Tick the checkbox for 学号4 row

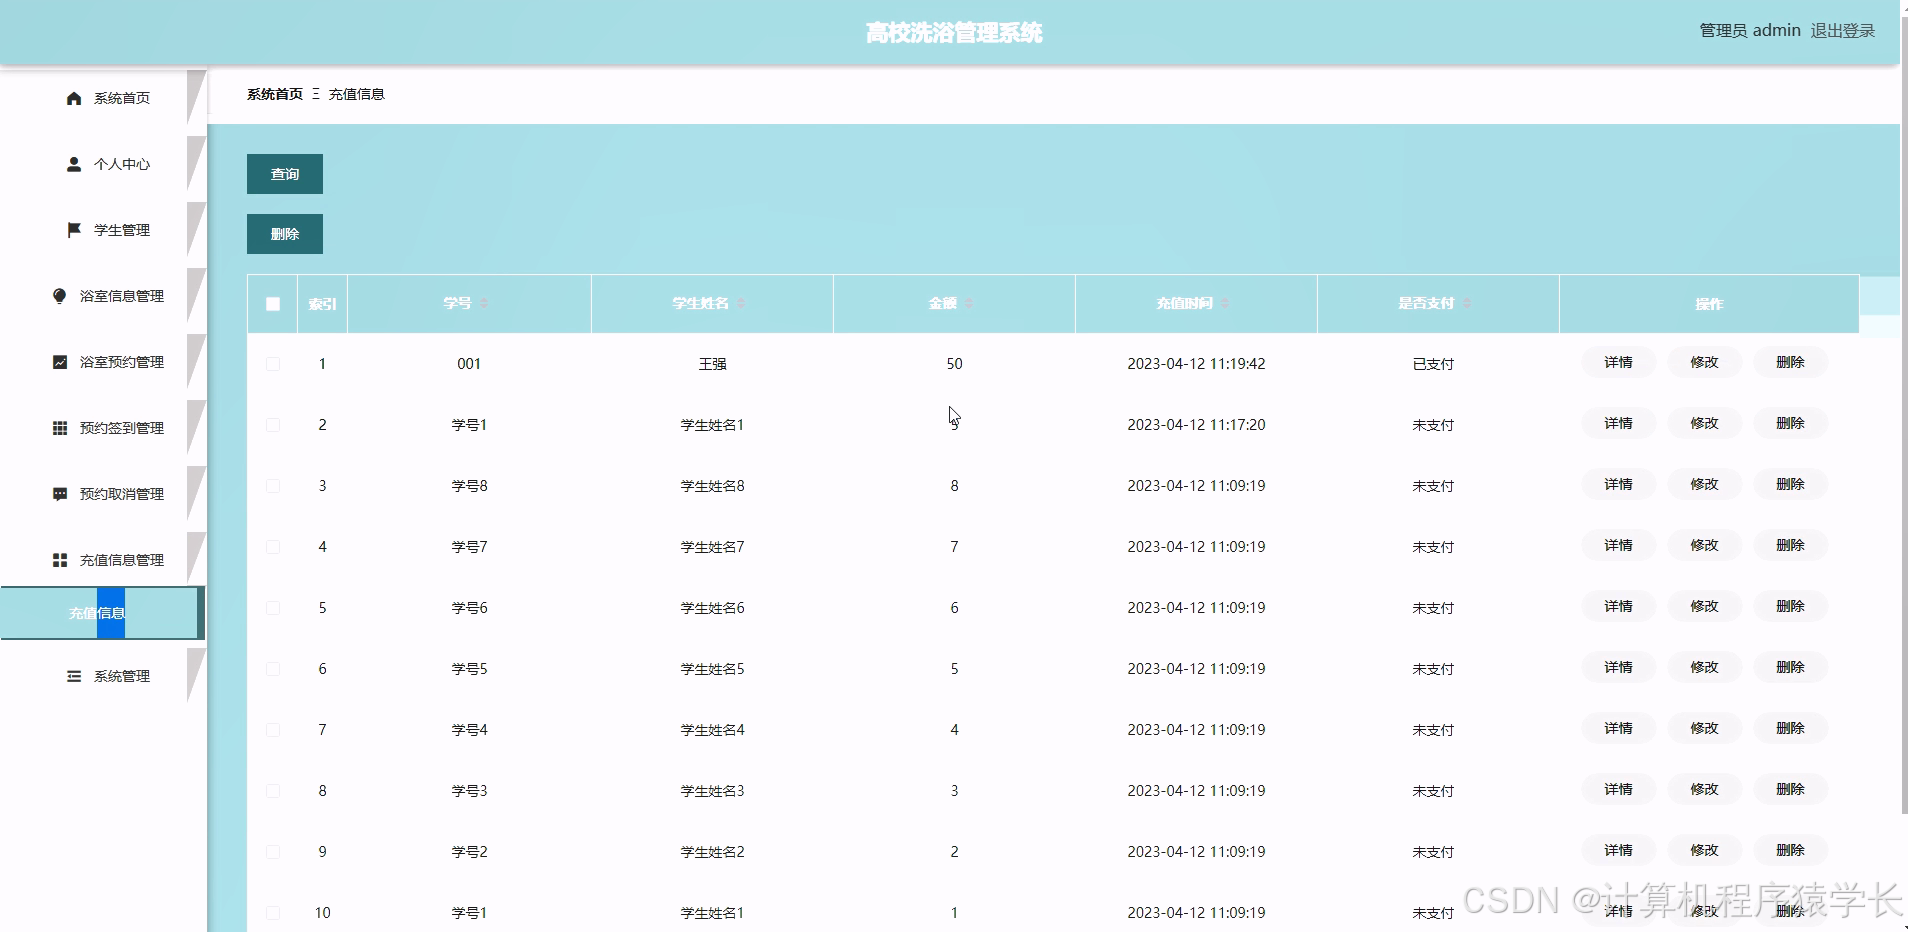(x=273, y=730)
